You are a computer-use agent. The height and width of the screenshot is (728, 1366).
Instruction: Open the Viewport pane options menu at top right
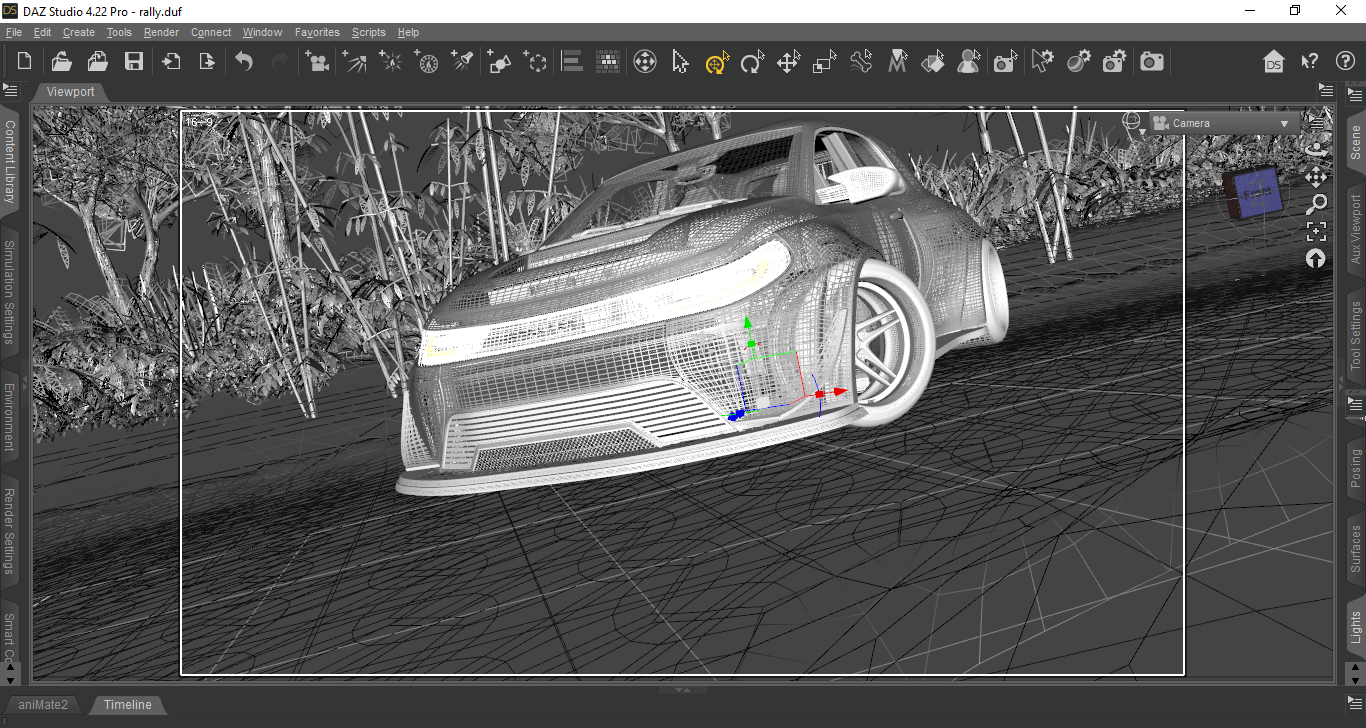pyautogui.click(x=1326, y=91)
